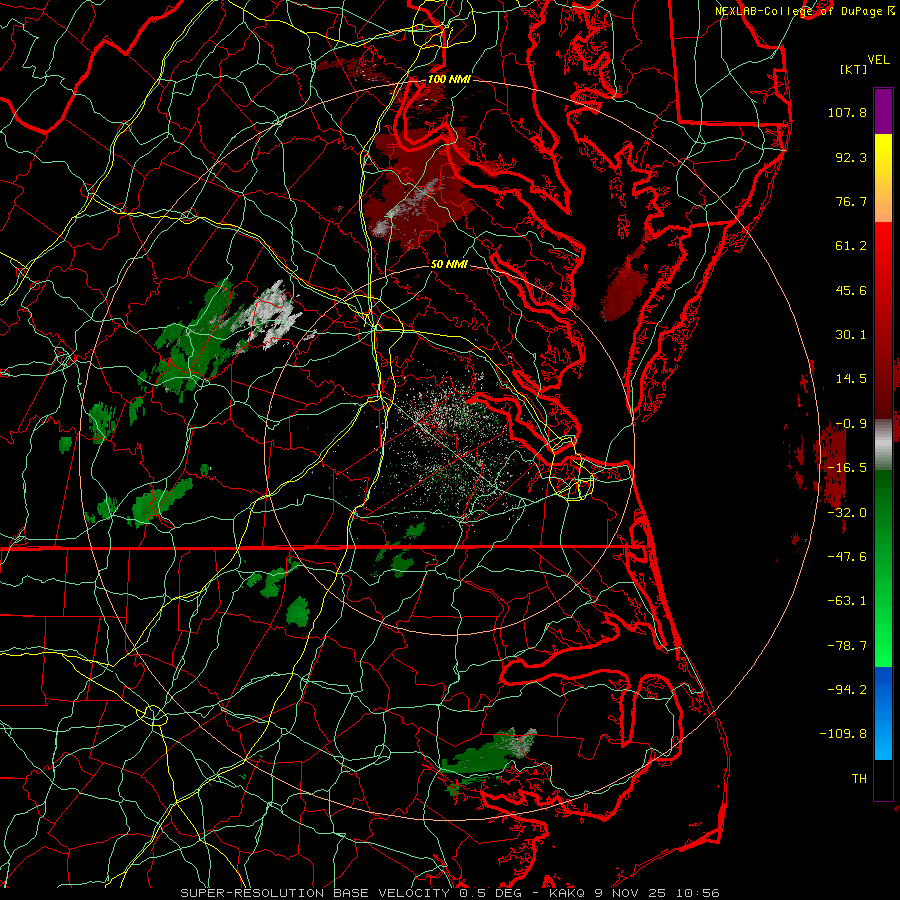Pick the blue segment of the color bar
This screenshot has height=900, width=900.
883,713
